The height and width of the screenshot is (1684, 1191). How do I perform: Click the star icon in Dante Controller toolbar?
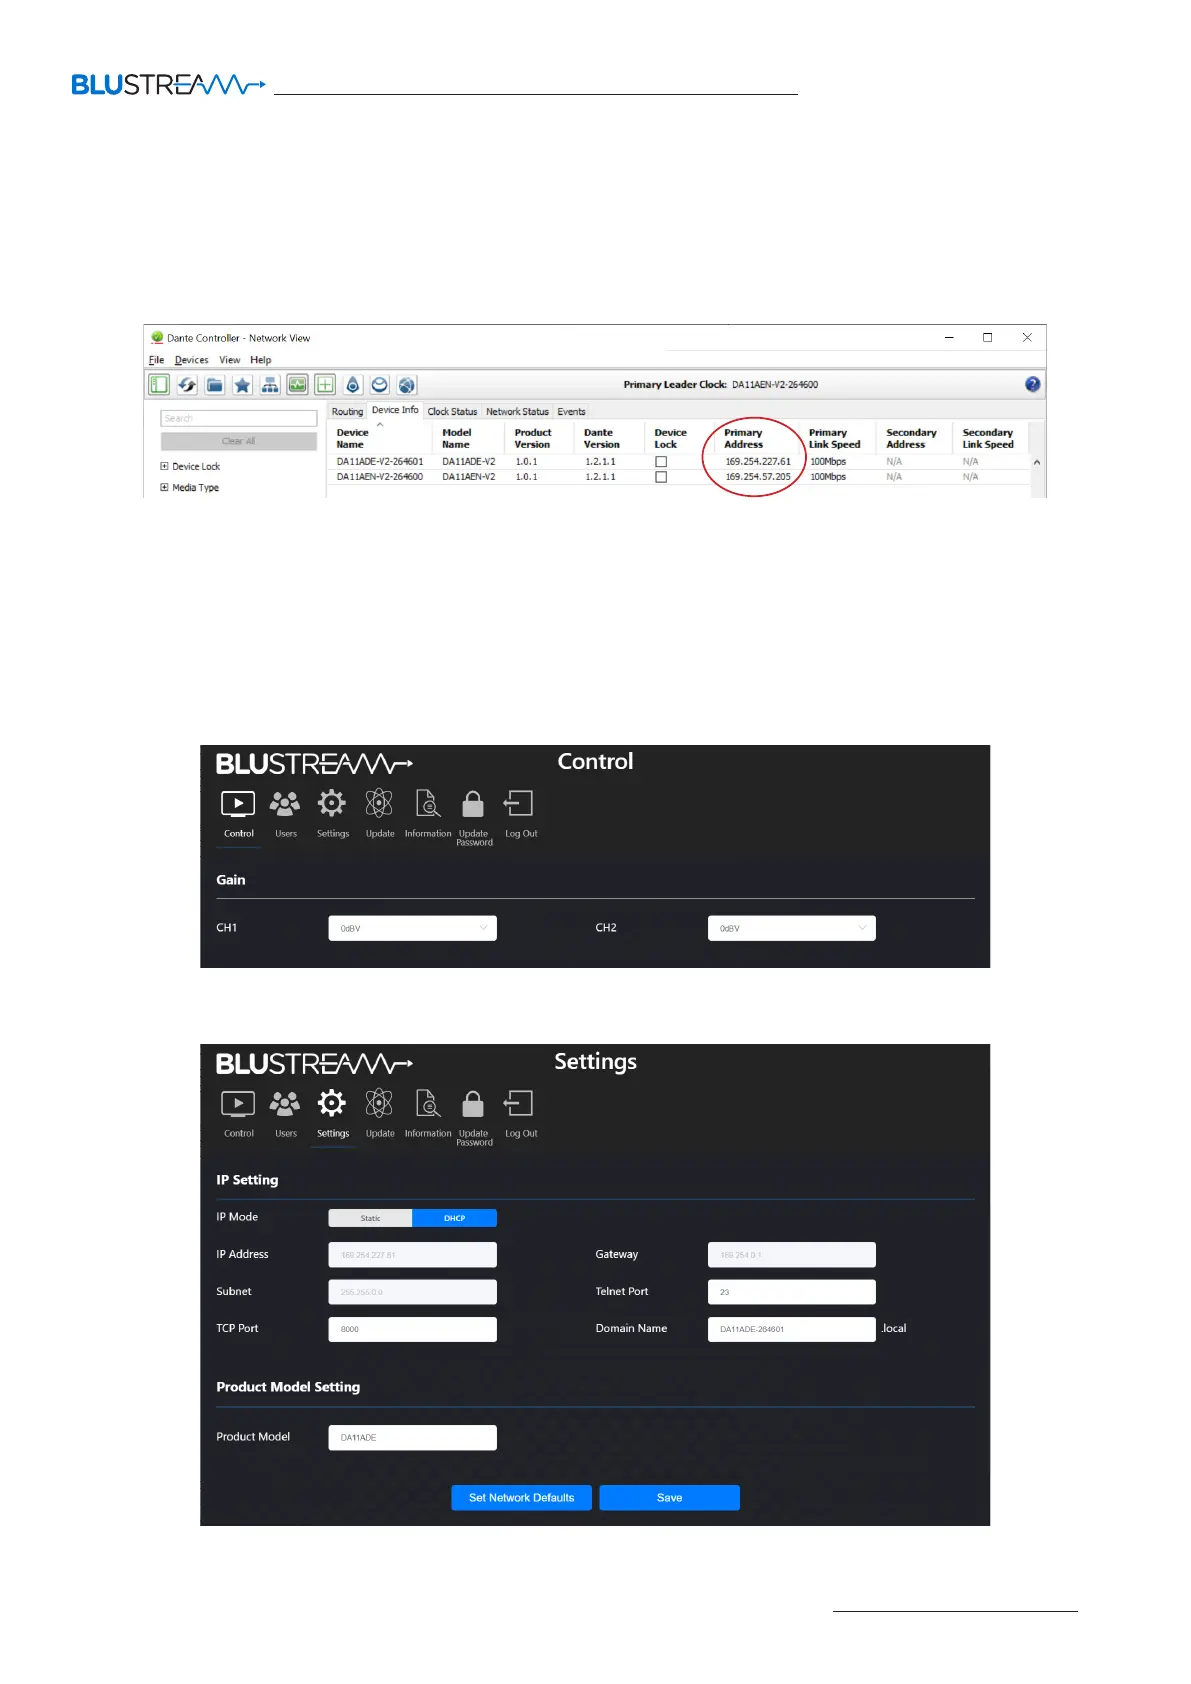click(242, 385)
